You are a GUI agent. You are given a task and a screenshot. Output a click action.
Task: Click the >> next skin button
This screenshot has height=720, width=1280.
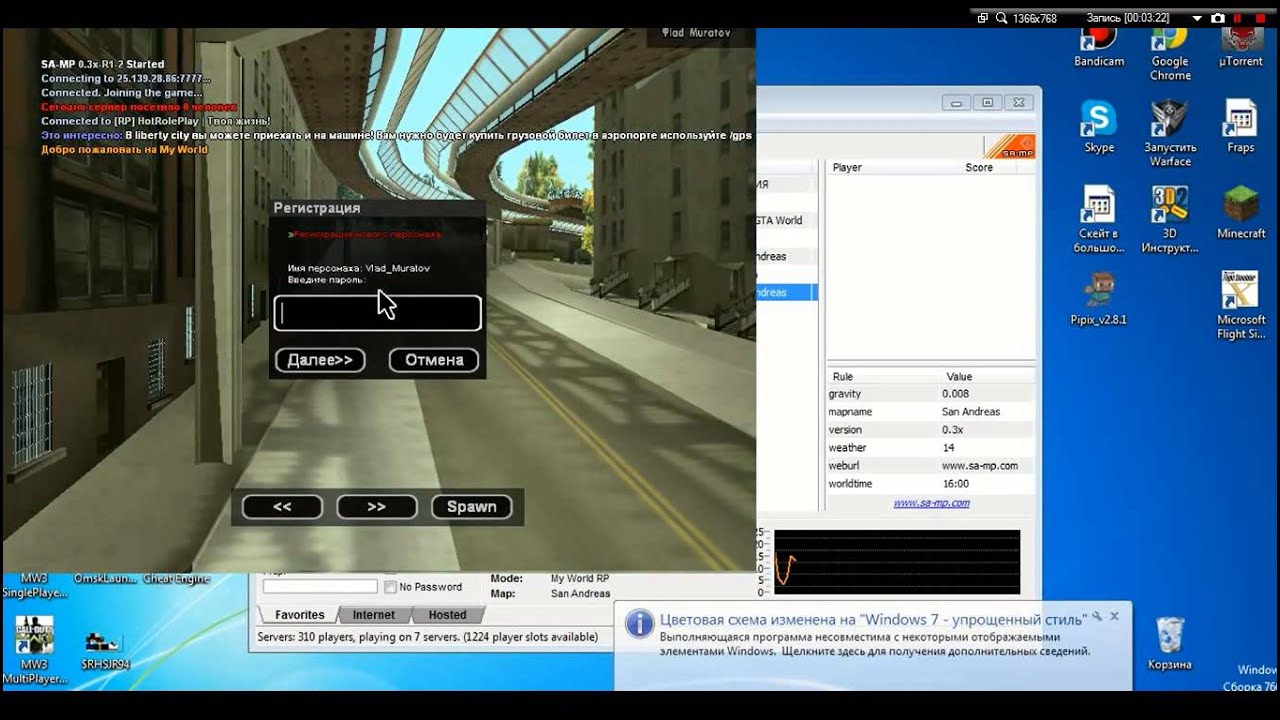(377, 507)
